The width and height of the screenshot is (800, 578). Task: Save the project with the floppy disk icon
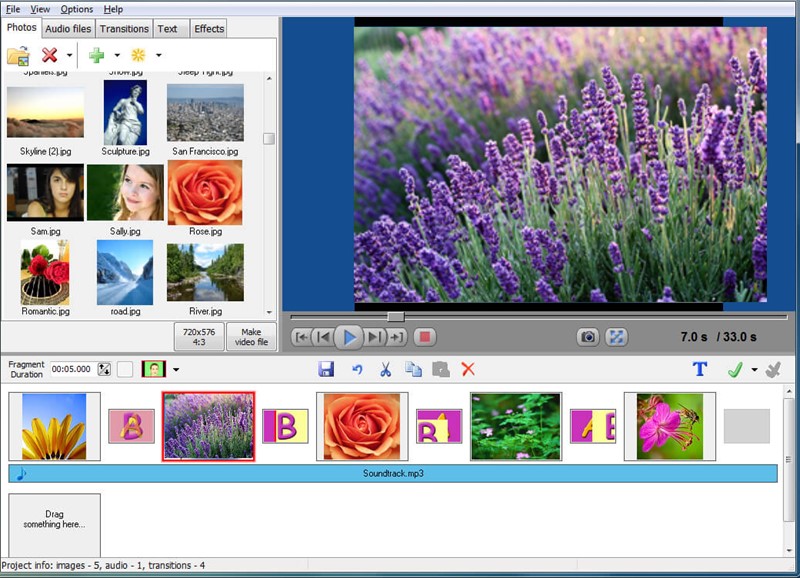click(326, 369)
